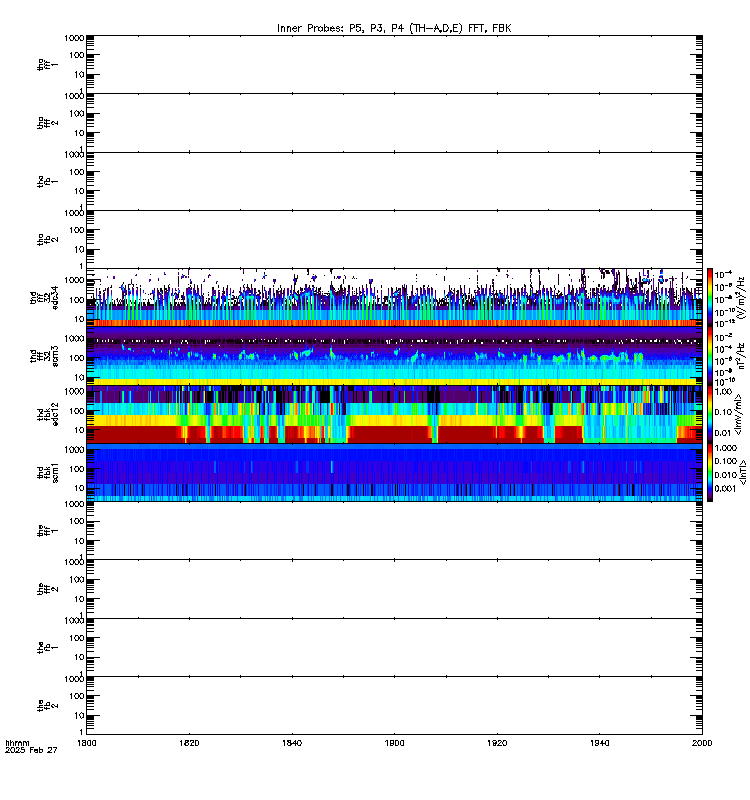
Task: Select the 'tha fff 1' panel label
Action: [47, 65]
